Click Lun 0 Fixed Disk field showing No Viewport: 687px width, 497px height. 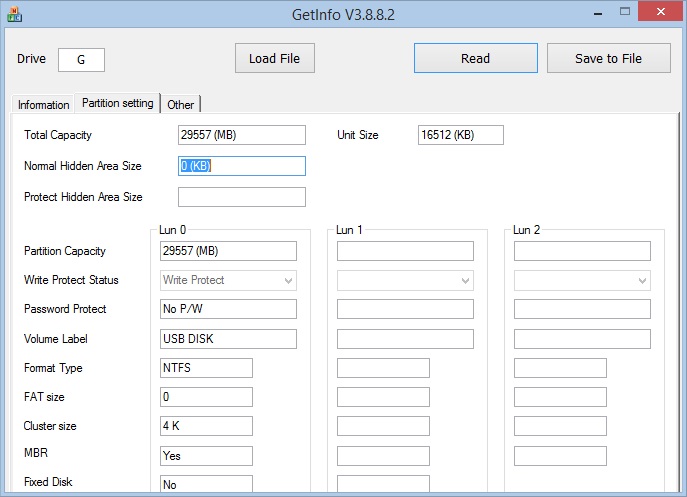coord(206,484)
